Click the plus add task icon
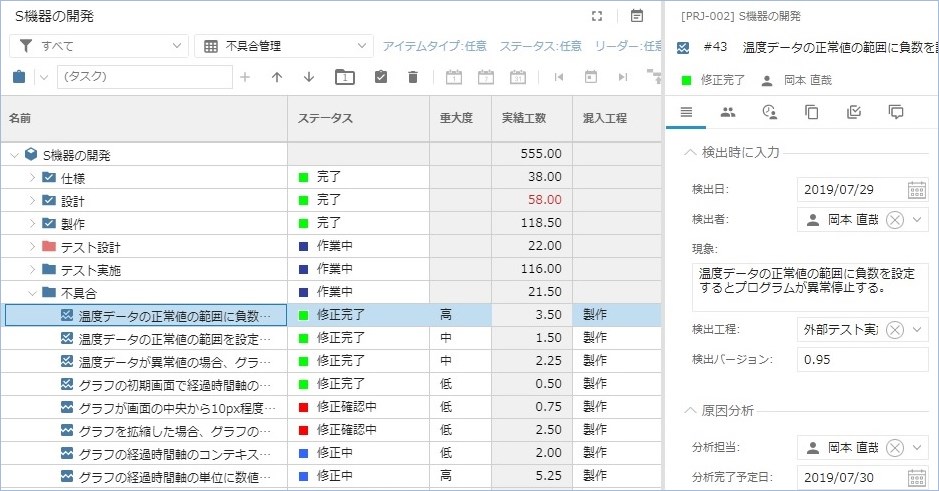Image resolution: width=939 pixels, height=491 pixels. pyautogui.click(x=245, y=77)
